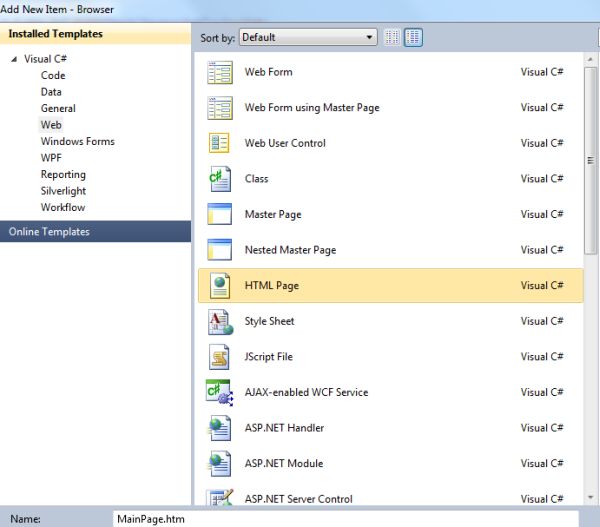Screen dimensions: 600x527
Task: Choose the 'Class' template label
Action: point(256,179)
